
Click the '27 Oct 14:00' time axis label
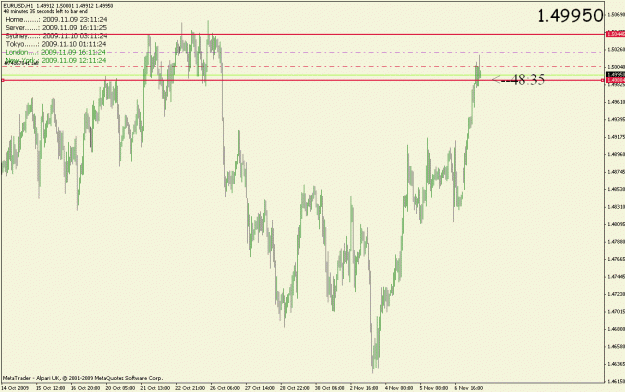pyautogui.click(x=260, y=388)
